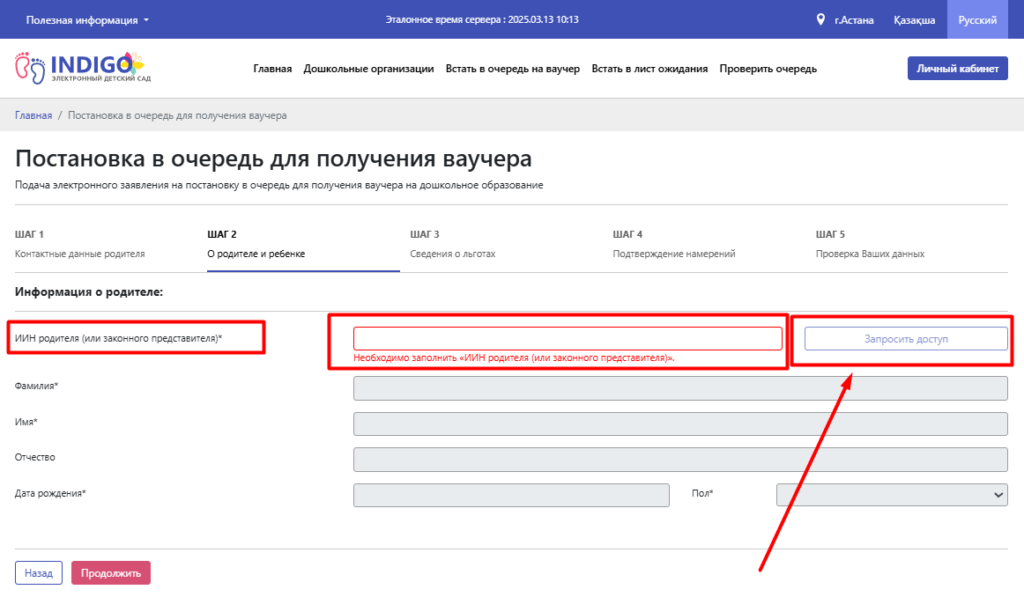Select ШАГ 1 Контактные данные родителя tab

(80, 244)
